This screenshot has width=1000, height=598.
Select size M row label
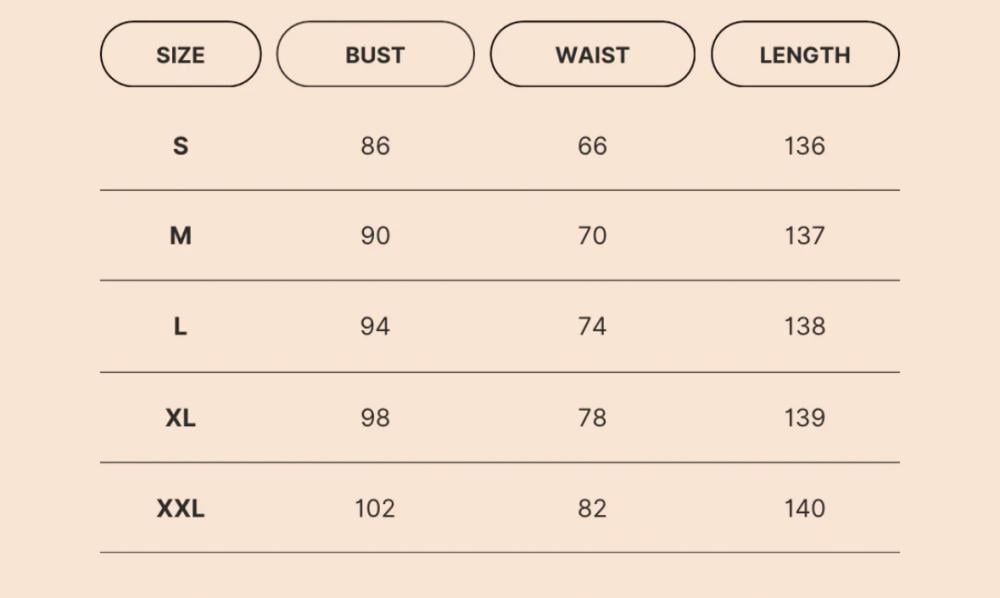click(180, 236)
